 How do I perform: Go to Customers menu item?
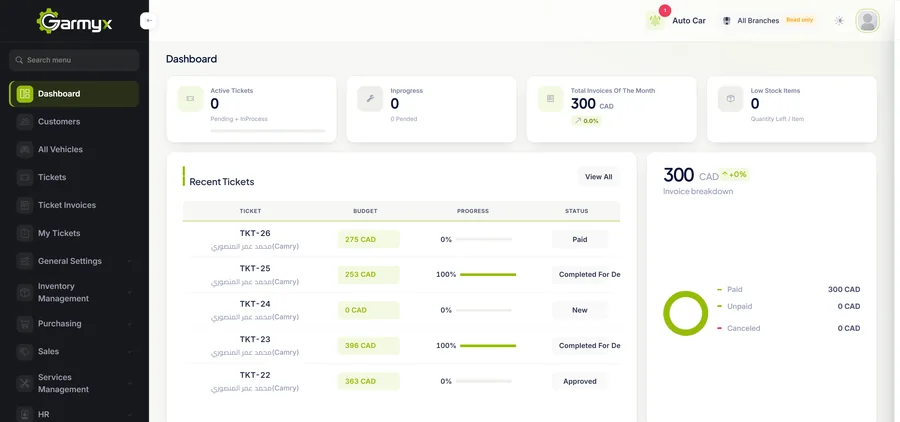(74, 122)
